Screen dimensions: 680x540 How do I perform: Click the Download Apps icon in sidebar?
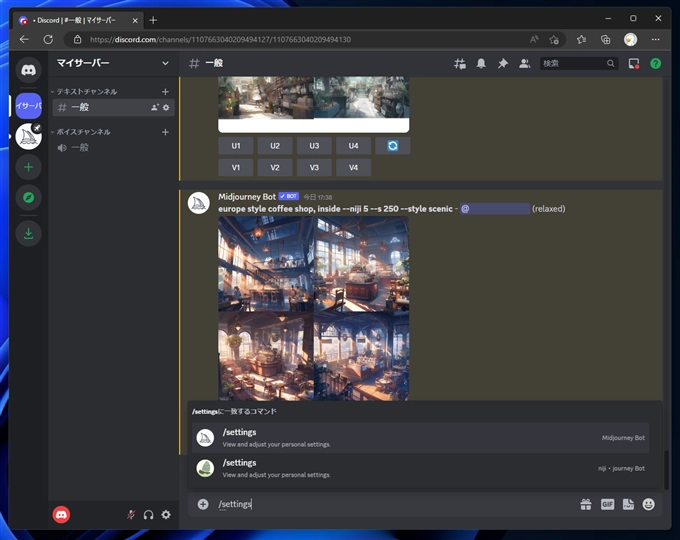pos(29,233)
